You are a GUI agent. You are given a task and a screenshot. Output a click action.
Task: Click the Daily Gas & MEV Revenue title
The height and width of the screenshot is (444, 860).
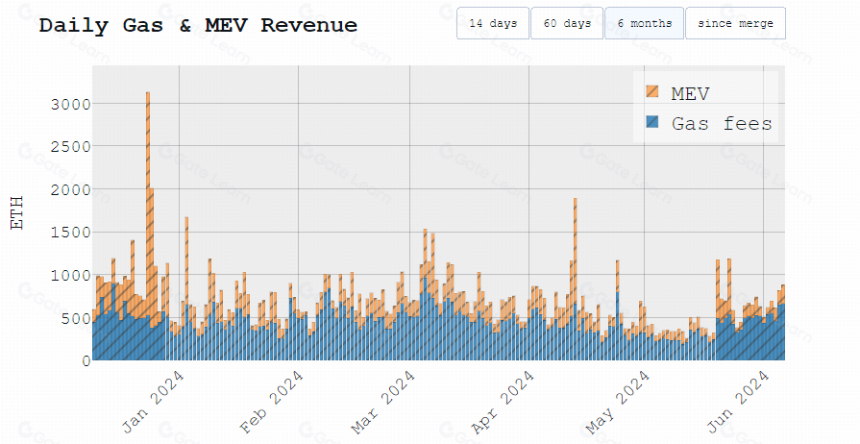(x=198, y=25)
